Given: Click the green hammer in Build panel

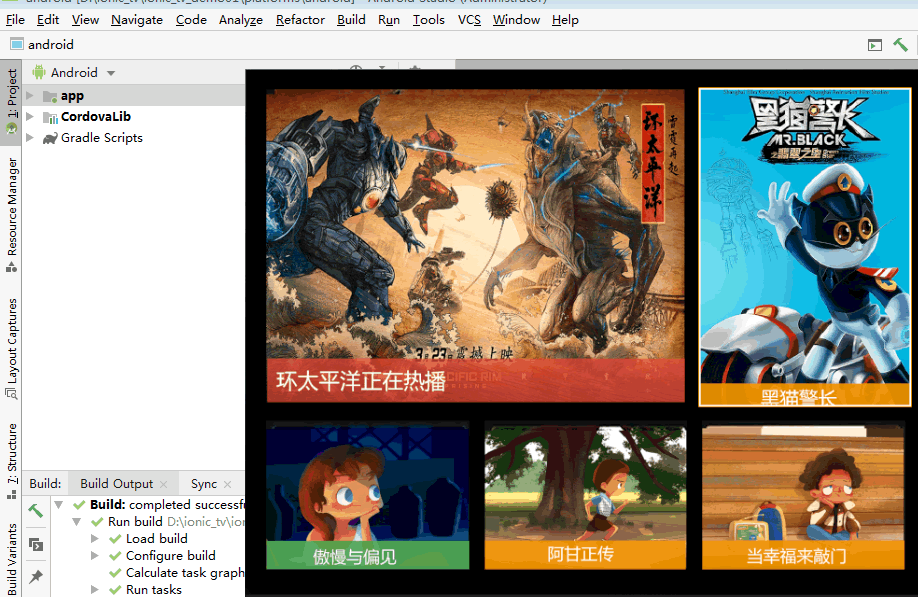Looking at the screenshot, I should pos(36,511).
